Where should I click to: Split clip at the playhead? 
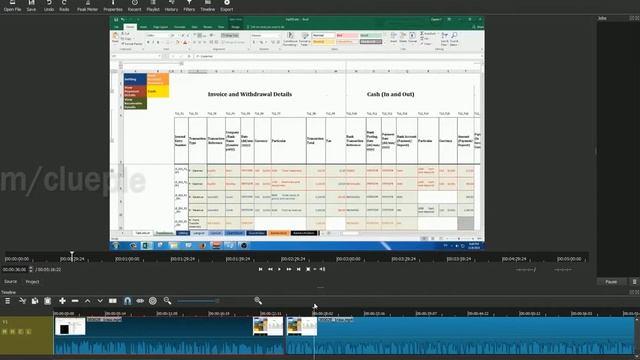click(x=113, y=301)
